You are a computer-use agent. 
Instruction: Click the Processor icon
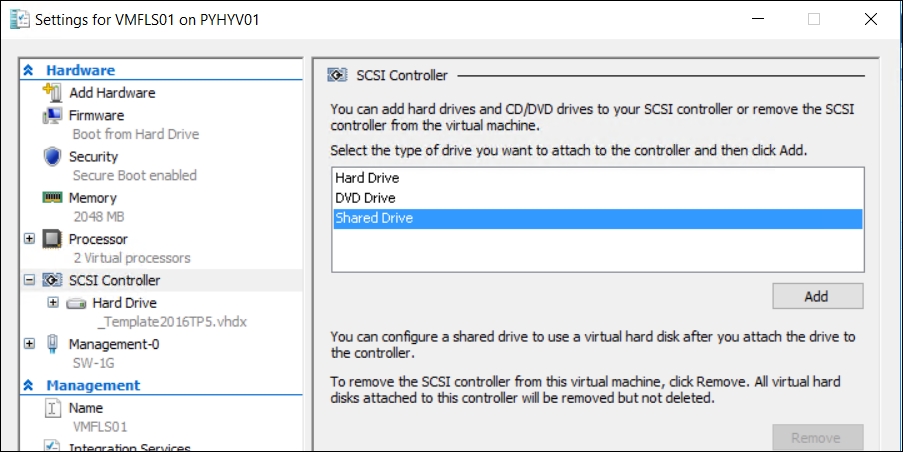[52, 239]
